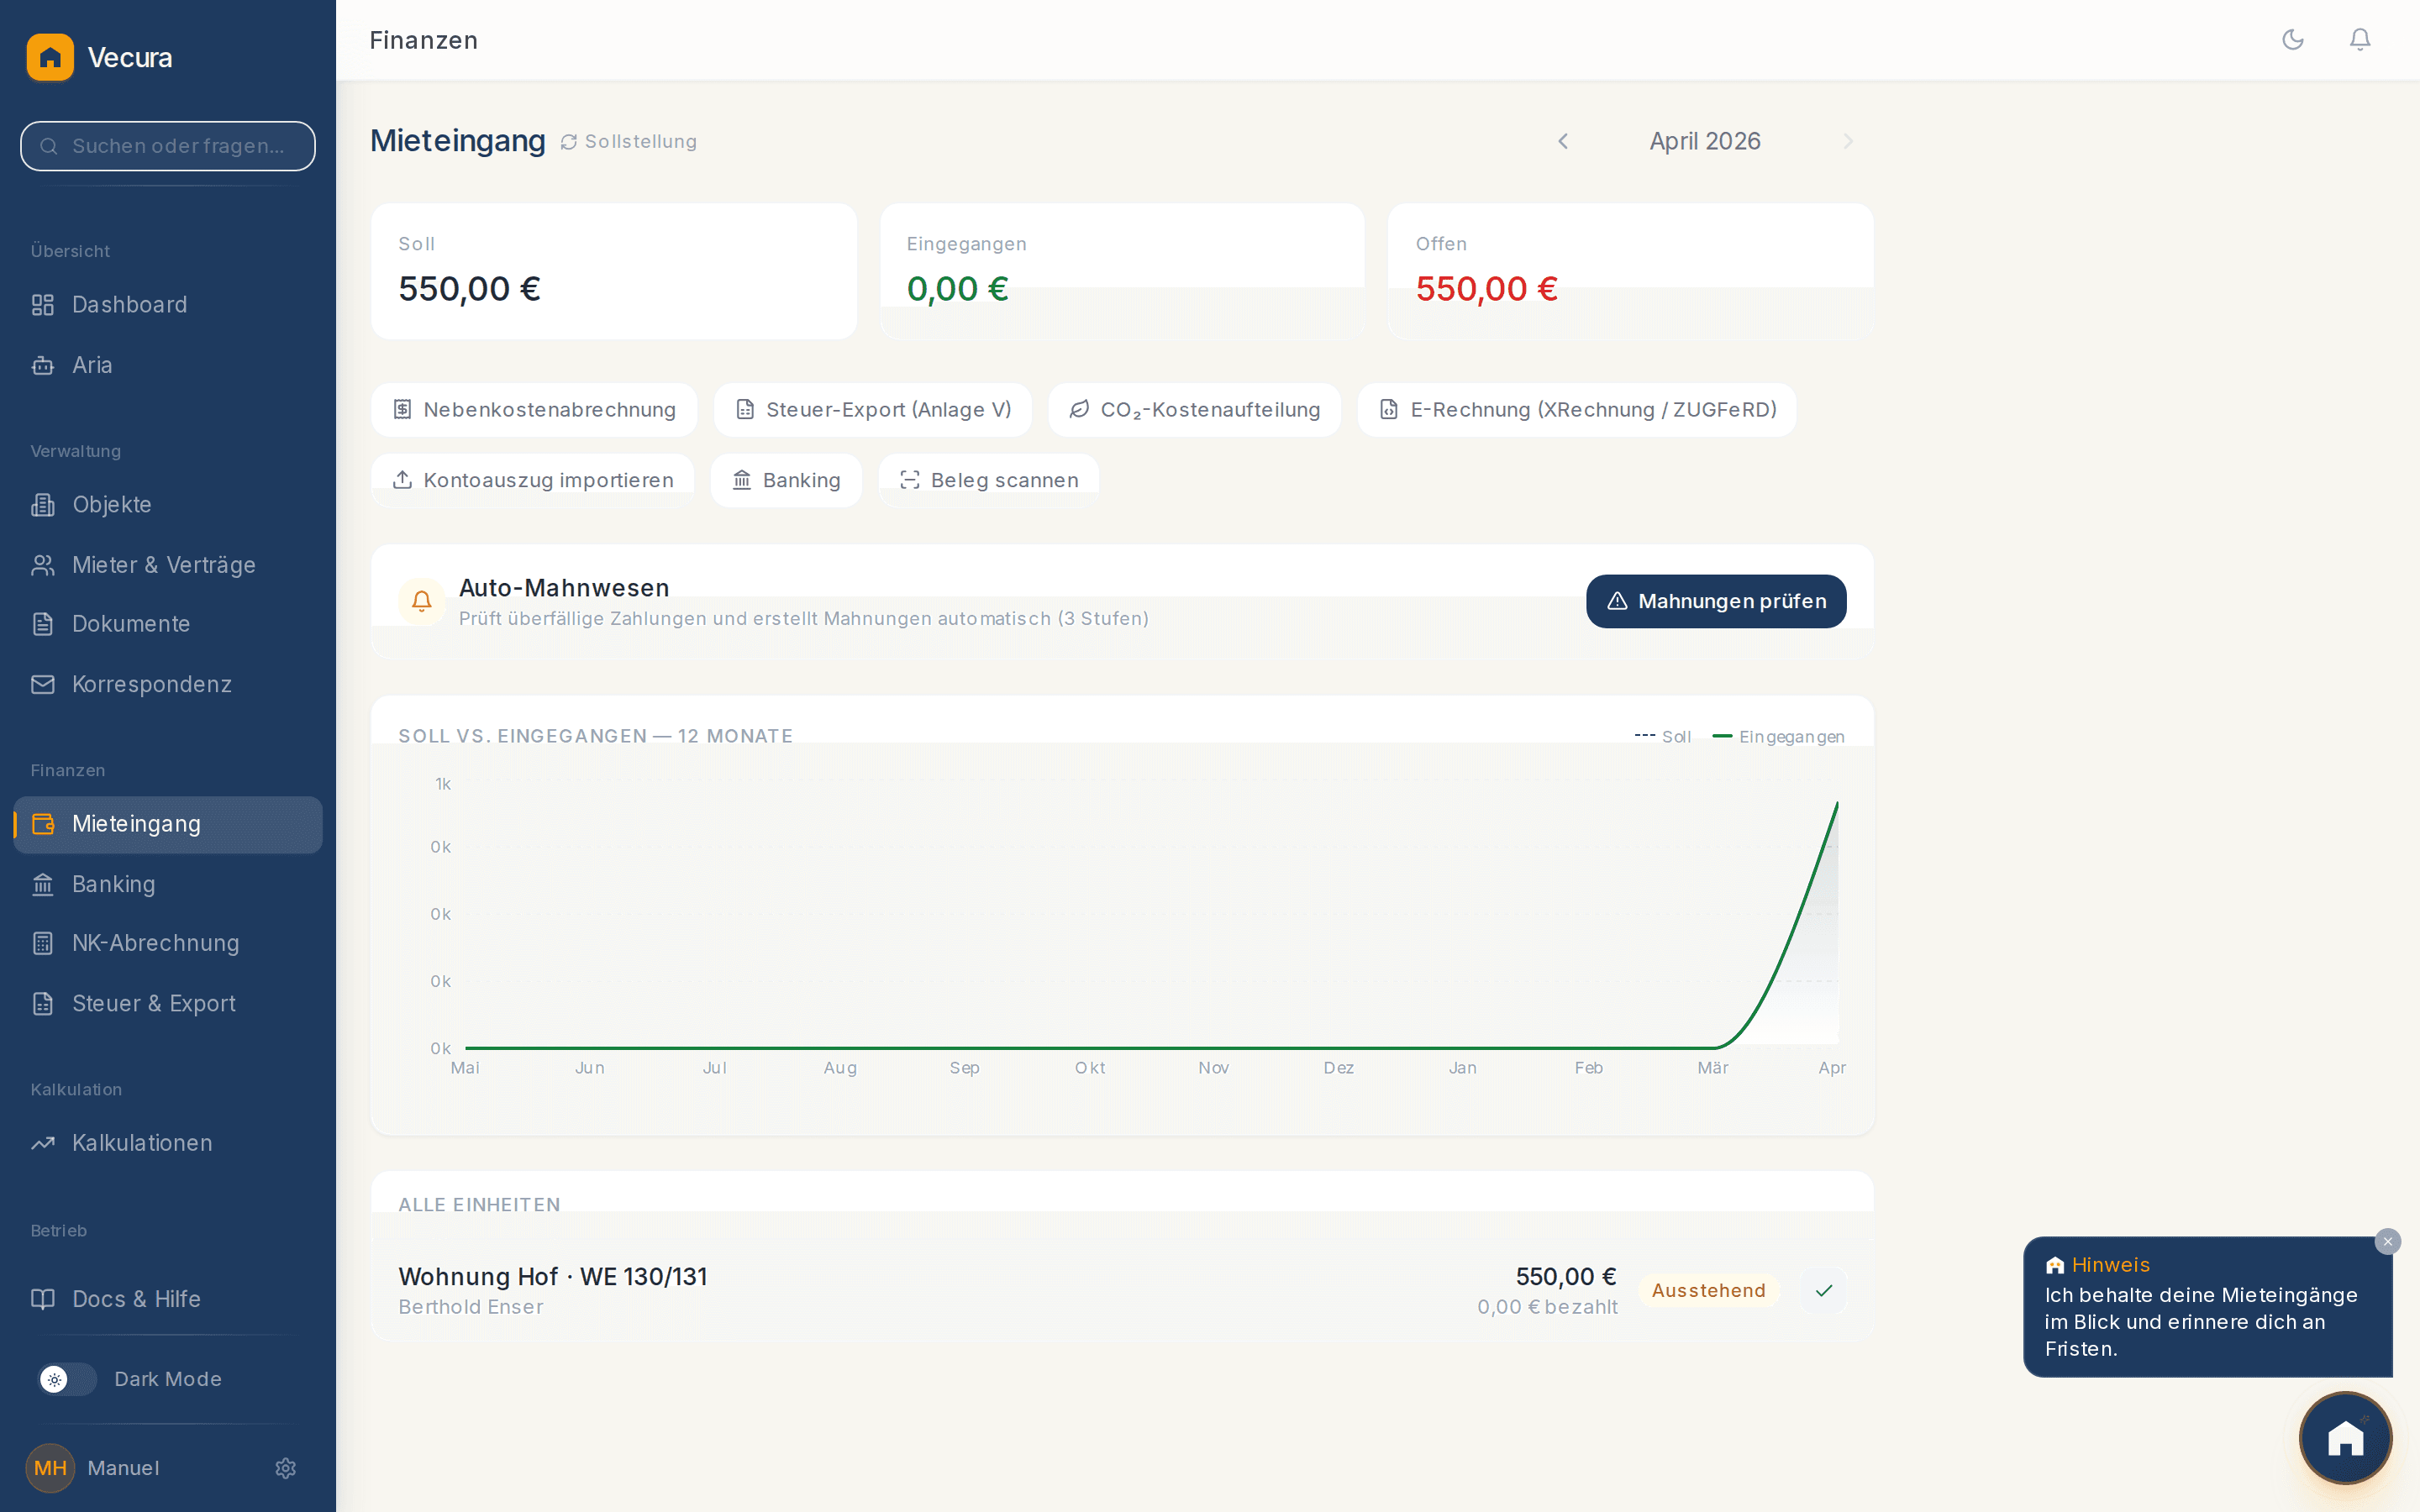2420x1512 pixels.
Task: Expand the Wohnung Hof · WE 130/131 row
Action: [1122, 1290]
